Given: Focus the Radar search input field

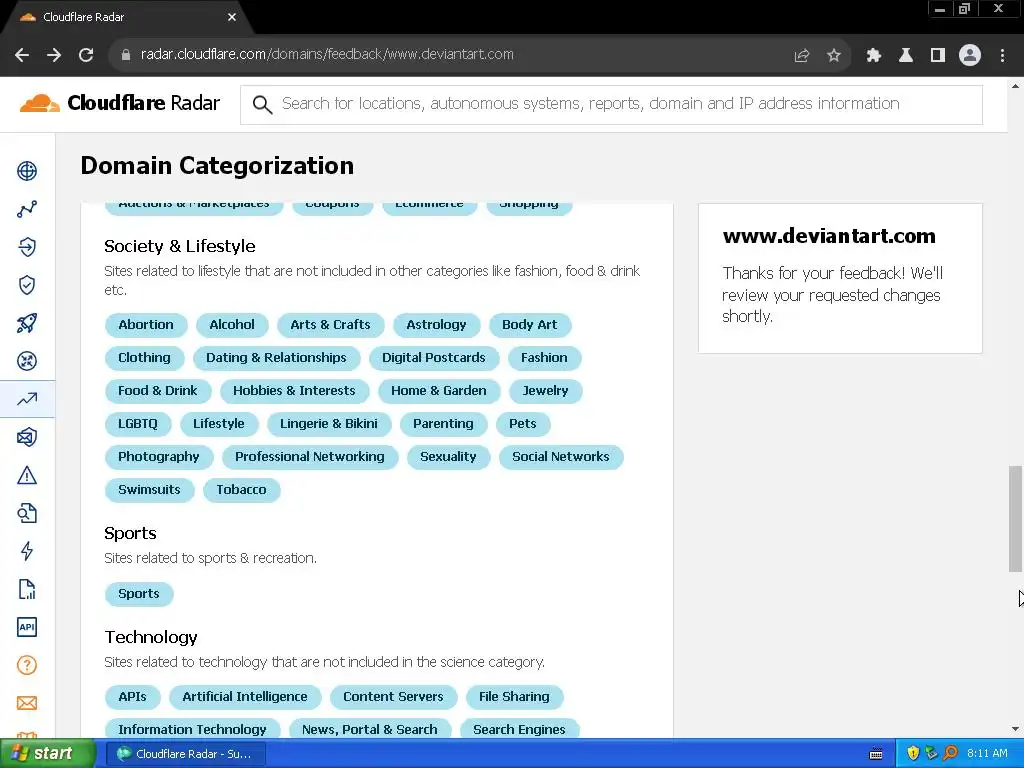Looking at the screenshot, I should pos(611,104).
